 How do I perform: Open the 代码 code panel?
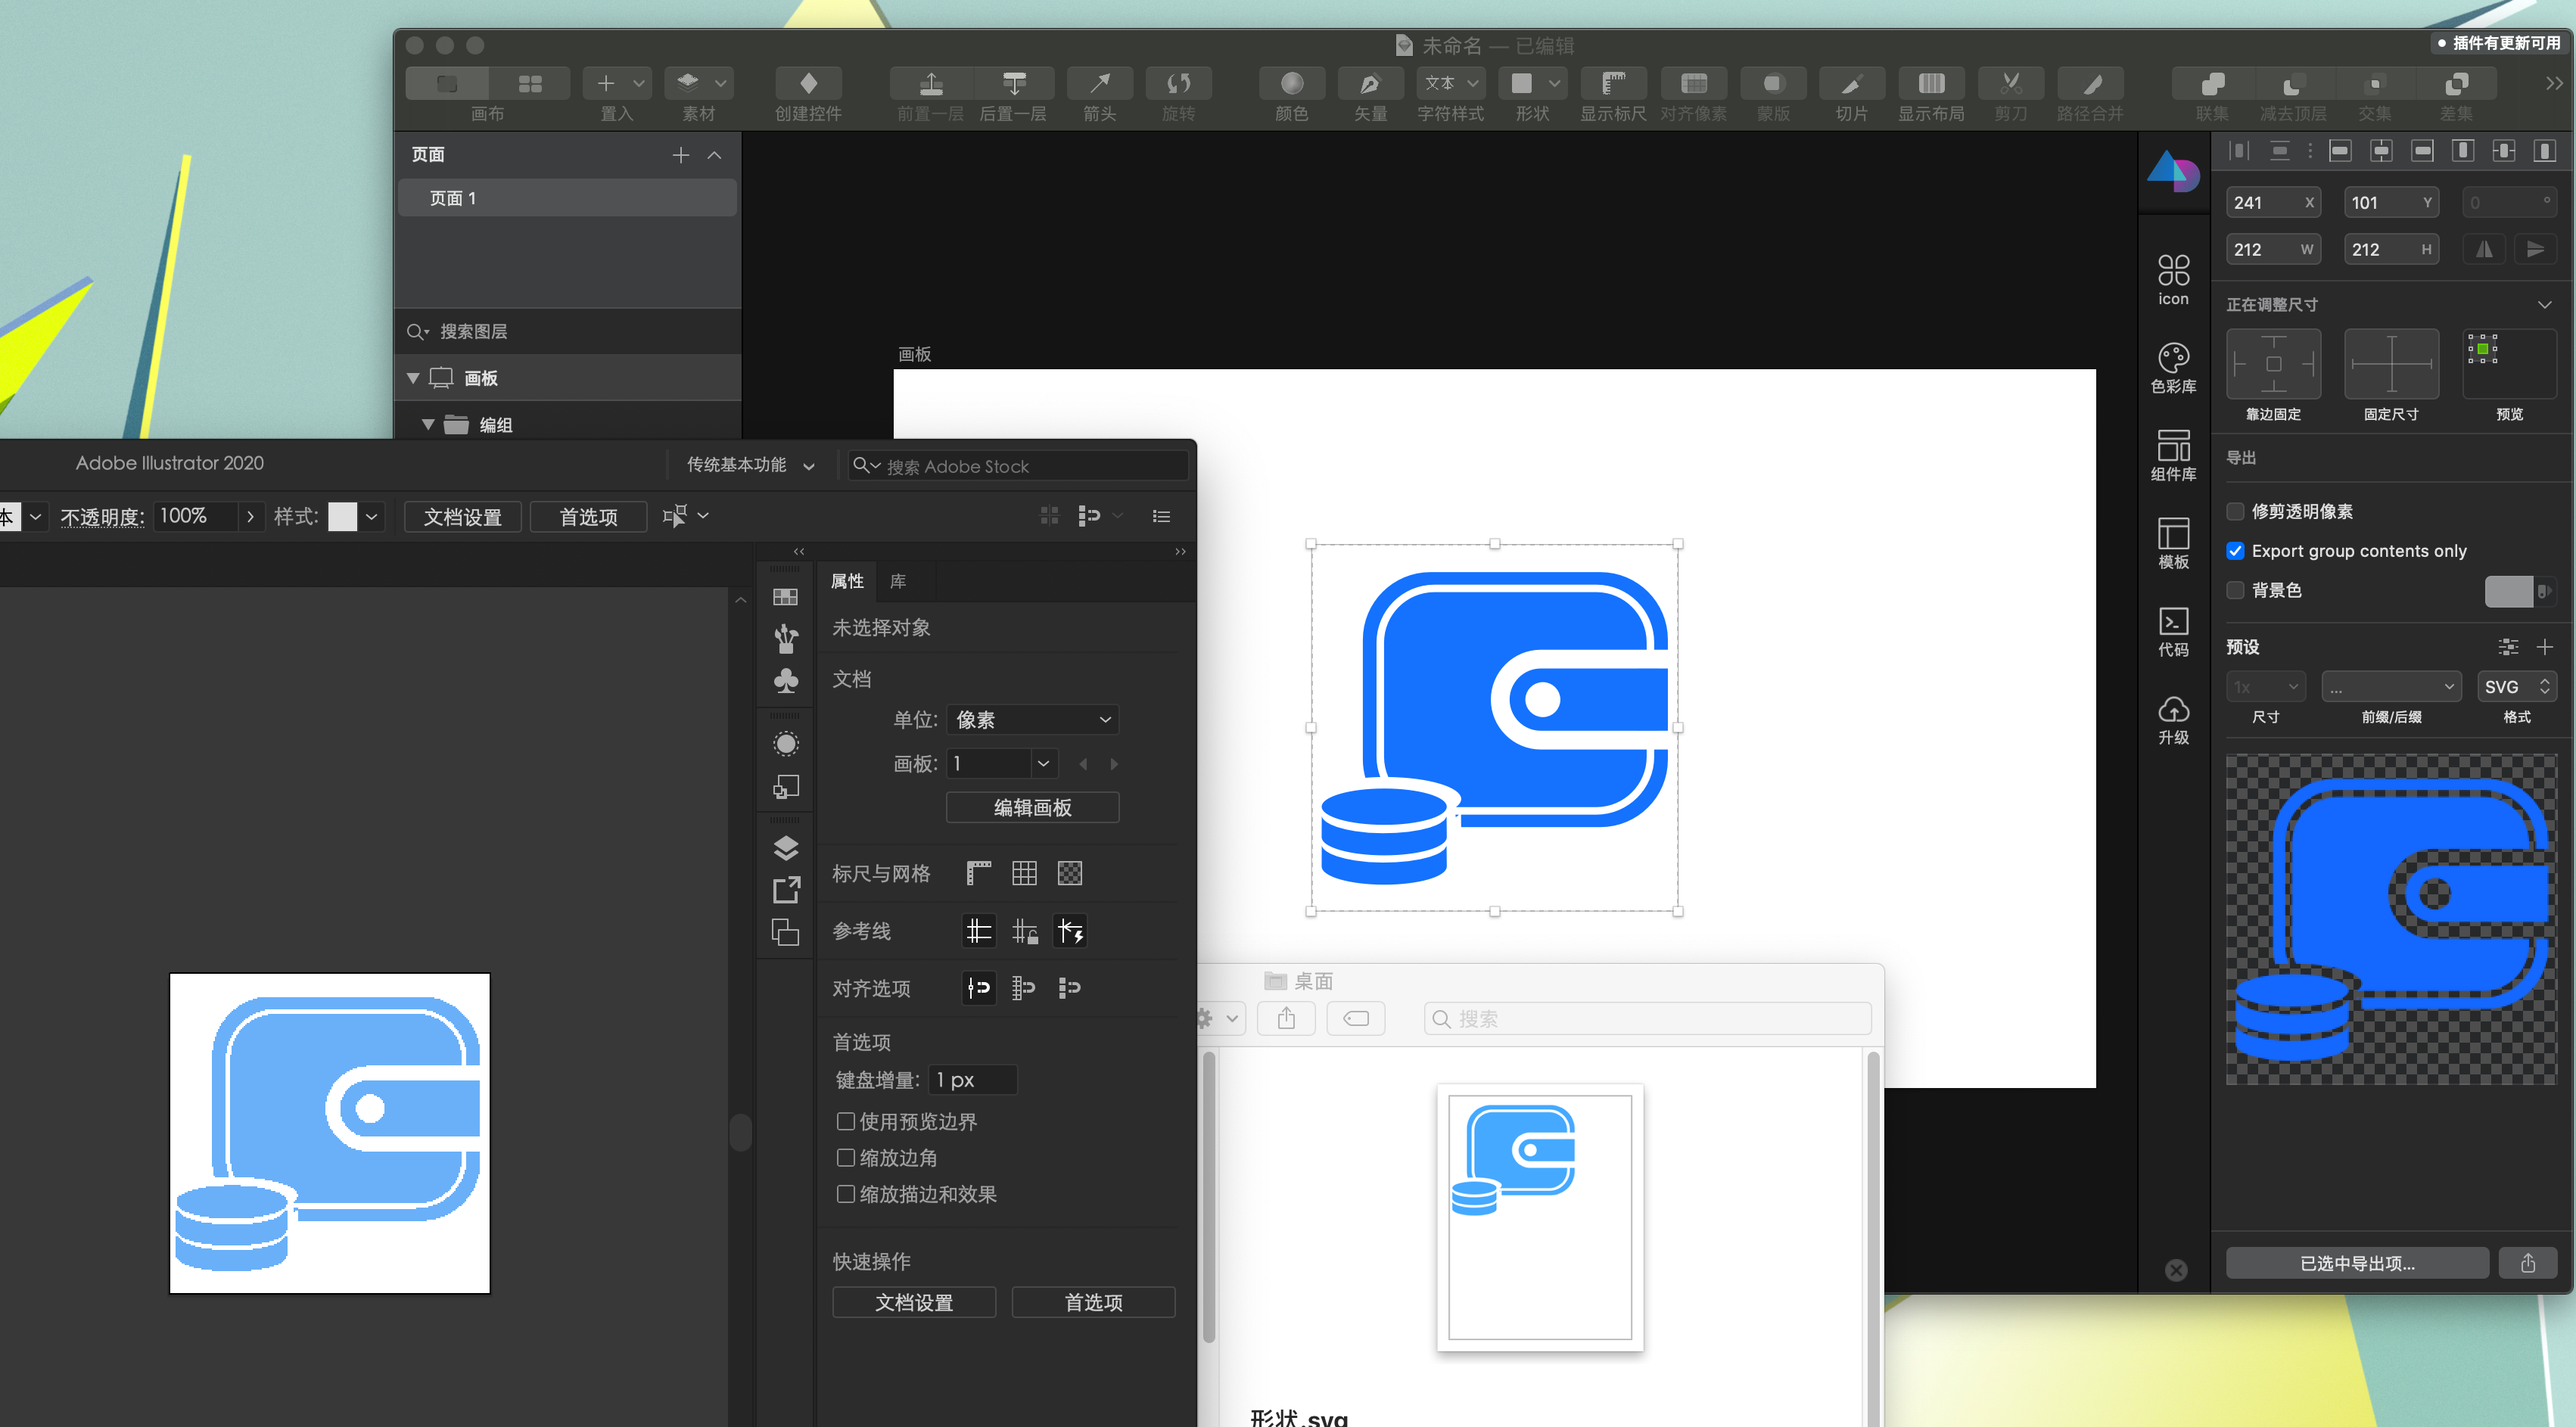[x=2173, y=632]
